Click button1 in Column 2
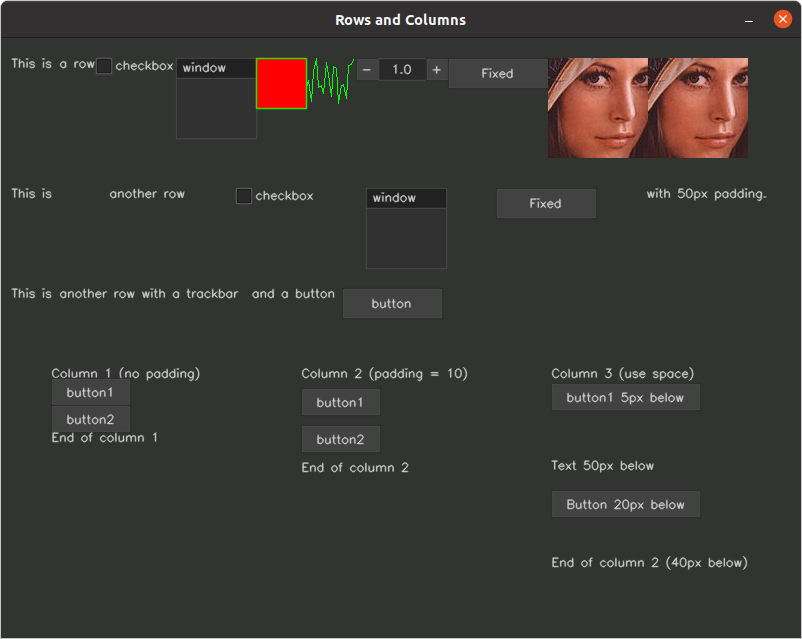Screen dimensions: 802x639 (x=341, y=402)
